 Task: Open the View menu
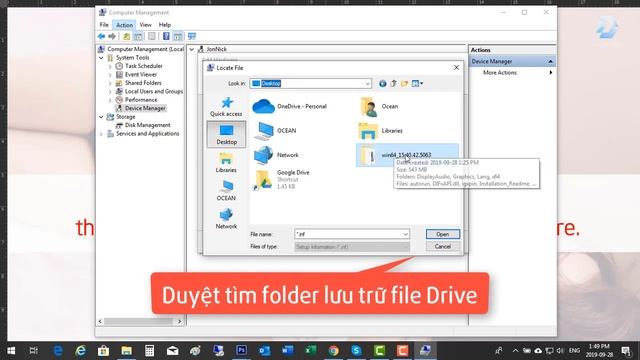click(x=145, y=25)
